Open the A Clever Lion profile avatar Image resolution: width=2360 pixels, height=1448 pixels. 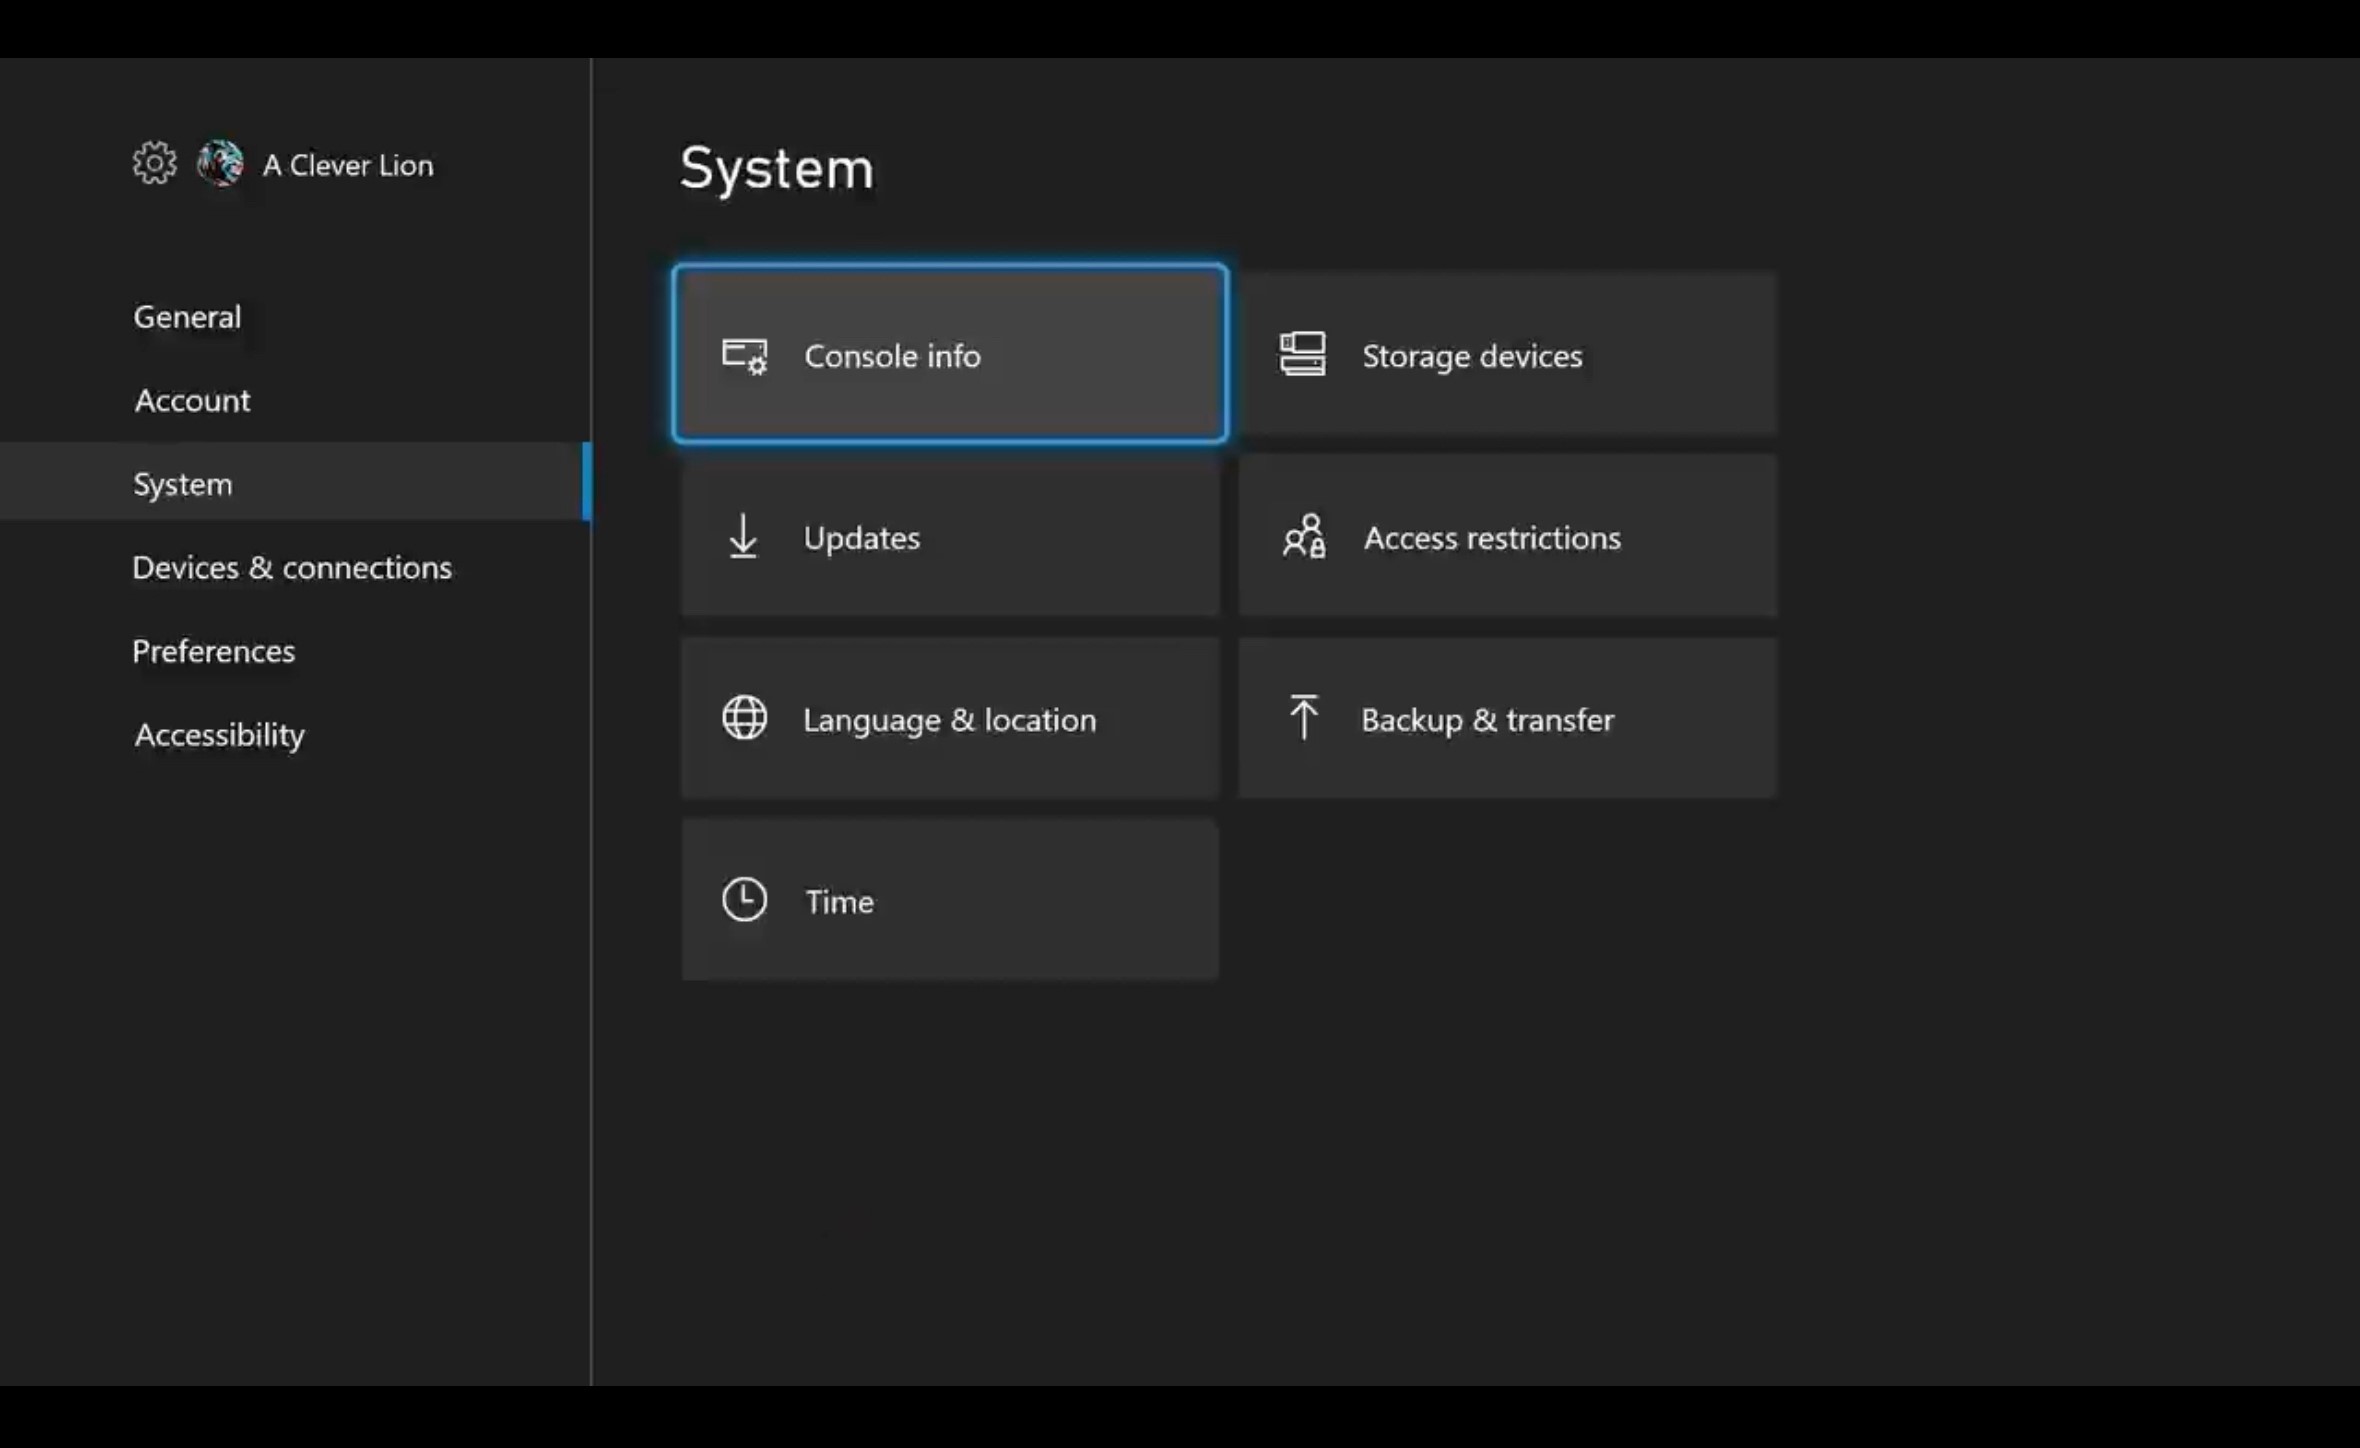click(x=219, y=163)
